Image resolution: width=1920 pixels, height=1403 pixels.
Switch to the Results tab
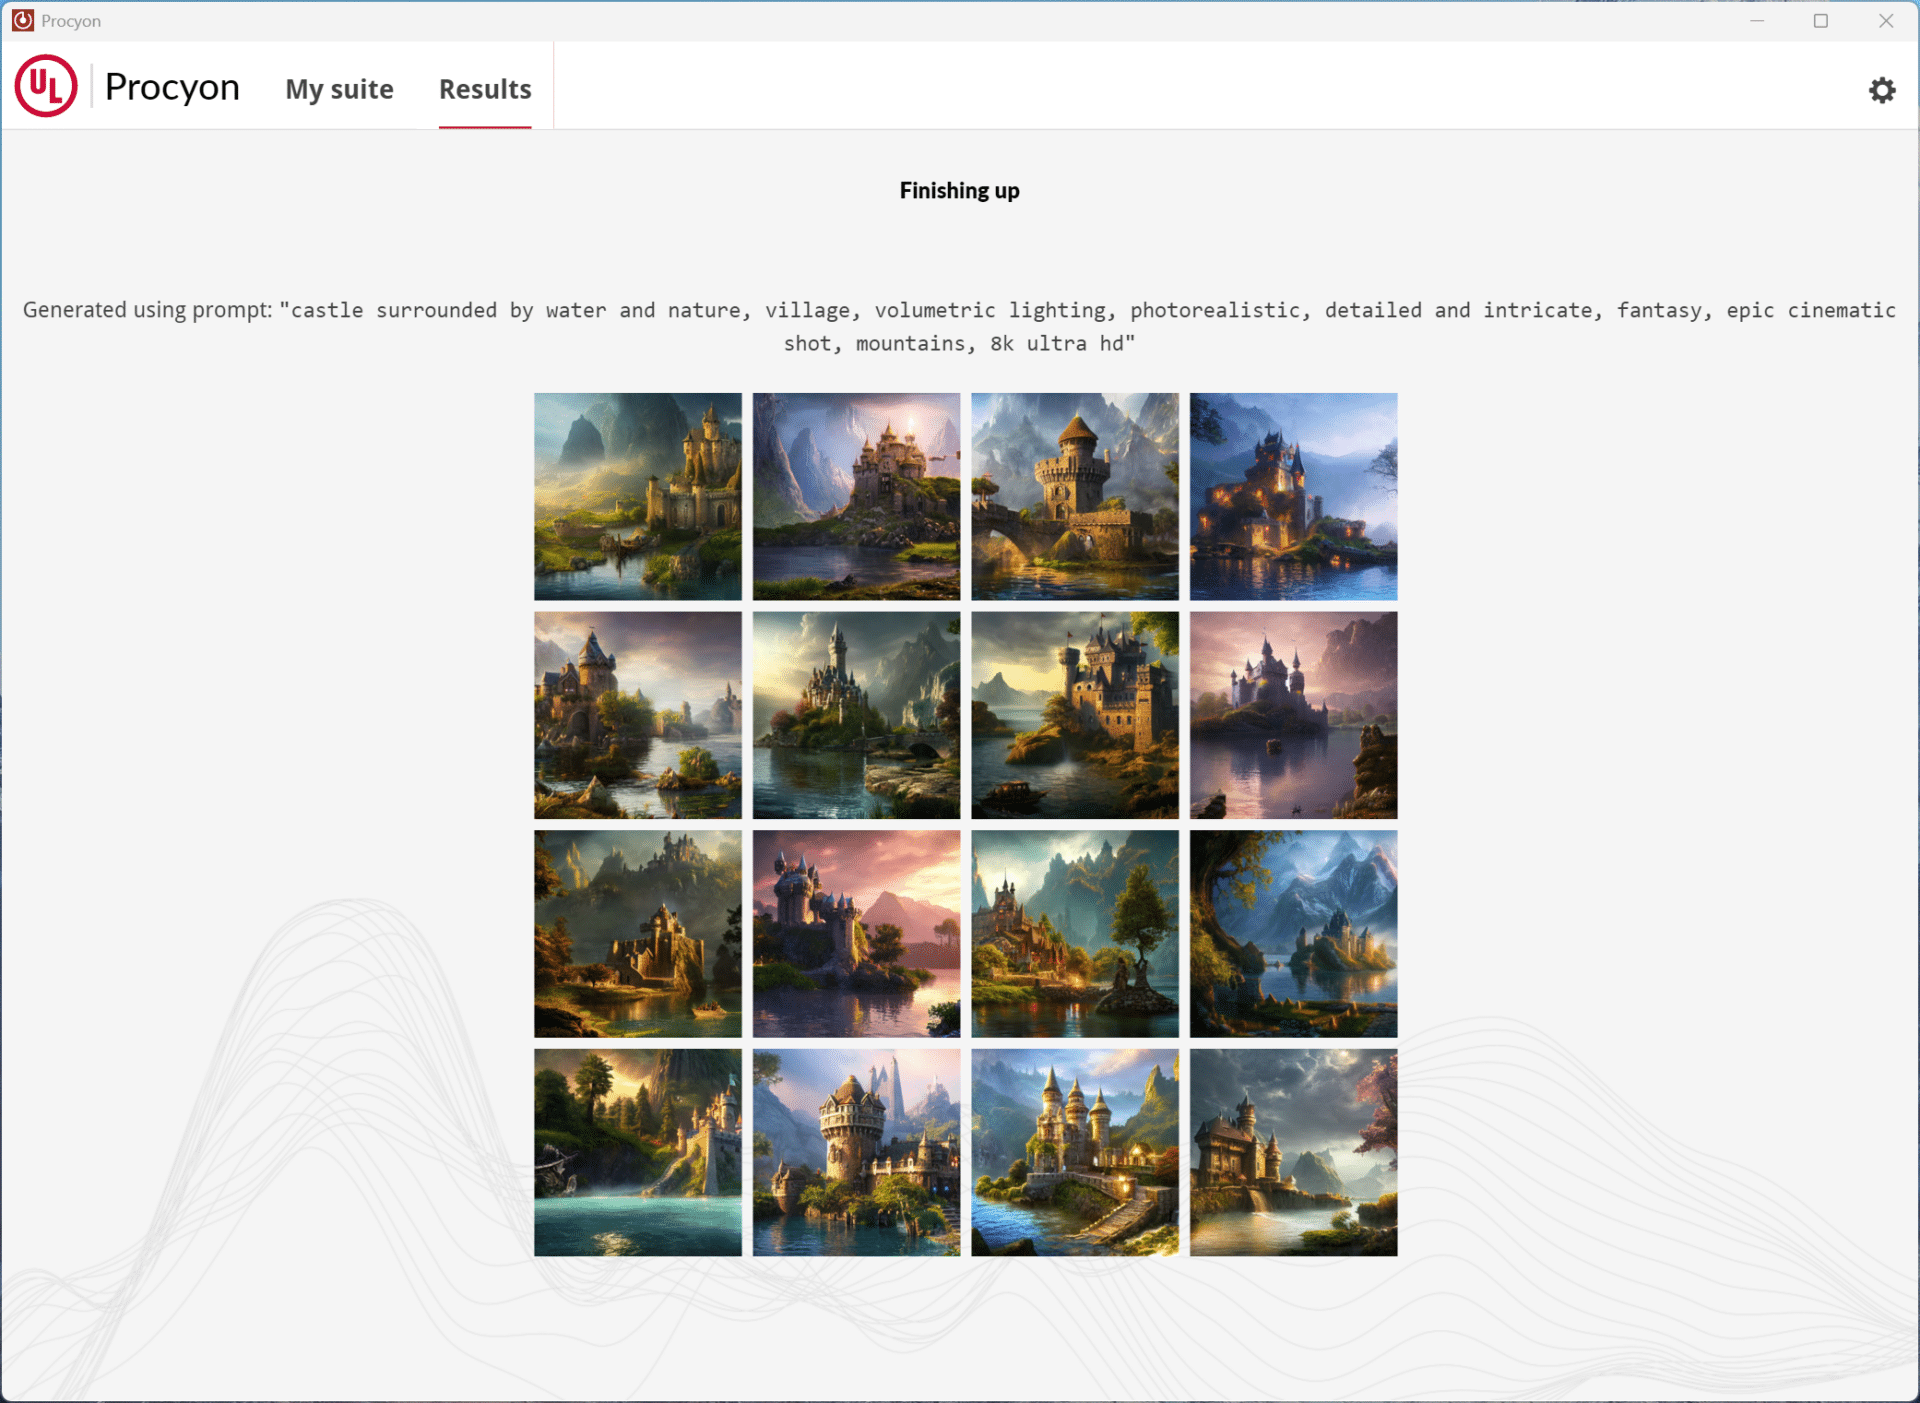[x=485, y=89]
